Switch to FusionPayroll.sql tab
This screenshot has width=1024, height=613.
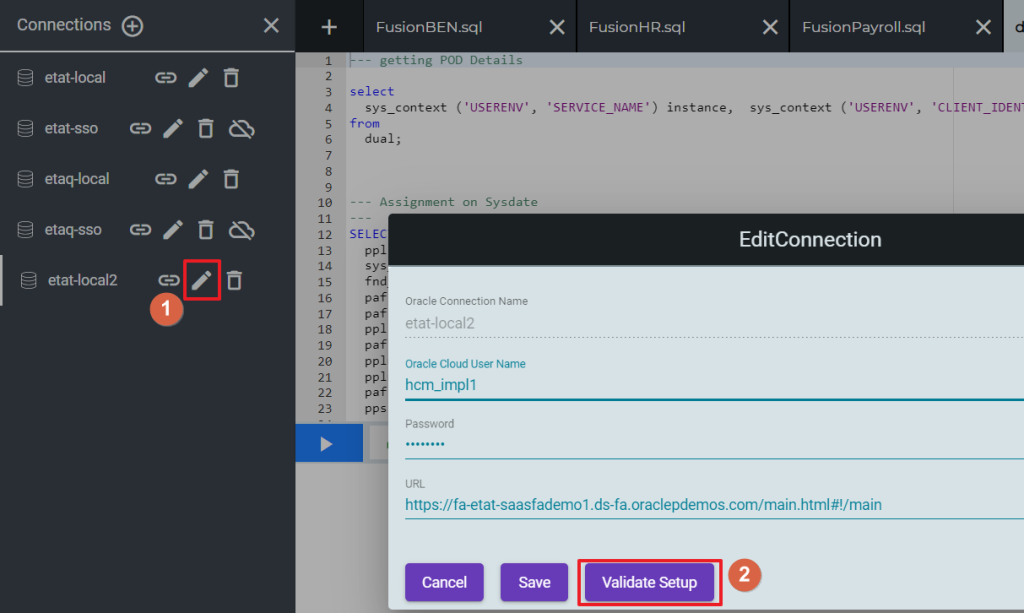point(863,27)
